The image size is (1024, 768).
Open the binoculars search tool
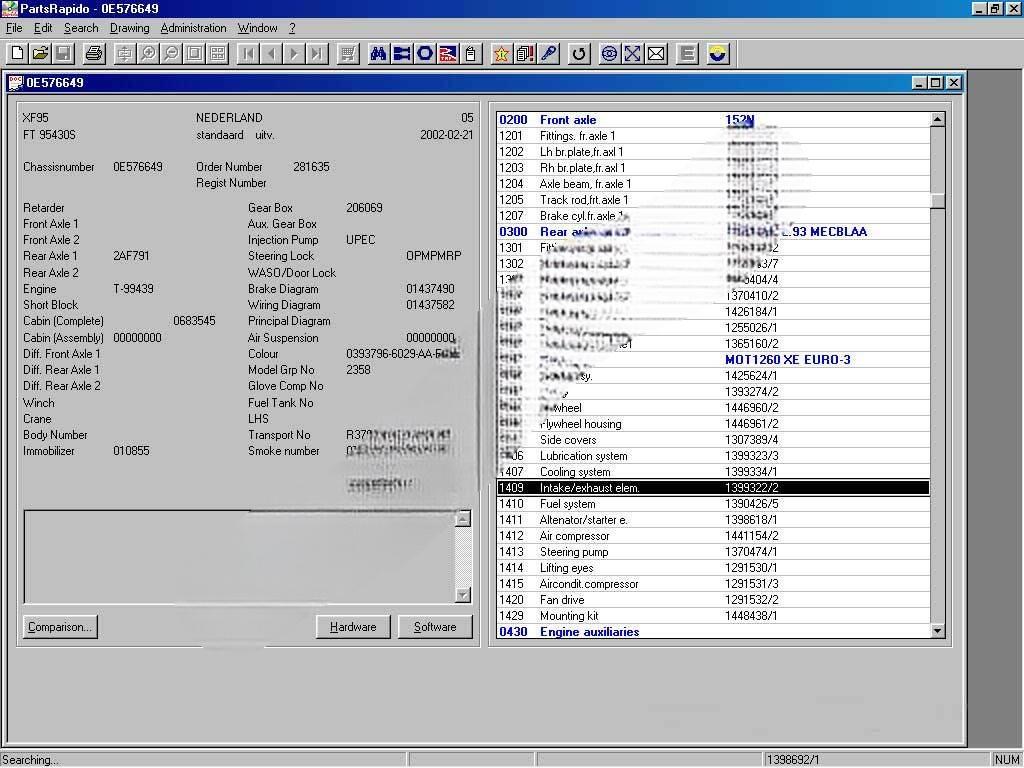[377, 53]
